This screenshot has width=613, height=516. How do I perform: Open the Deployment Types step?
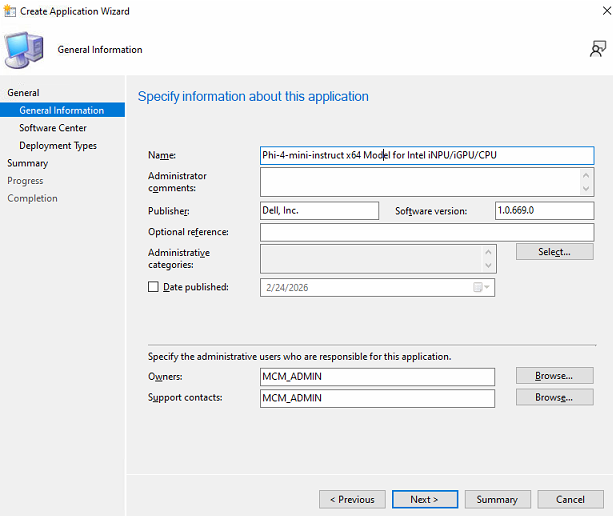point(58,145)
